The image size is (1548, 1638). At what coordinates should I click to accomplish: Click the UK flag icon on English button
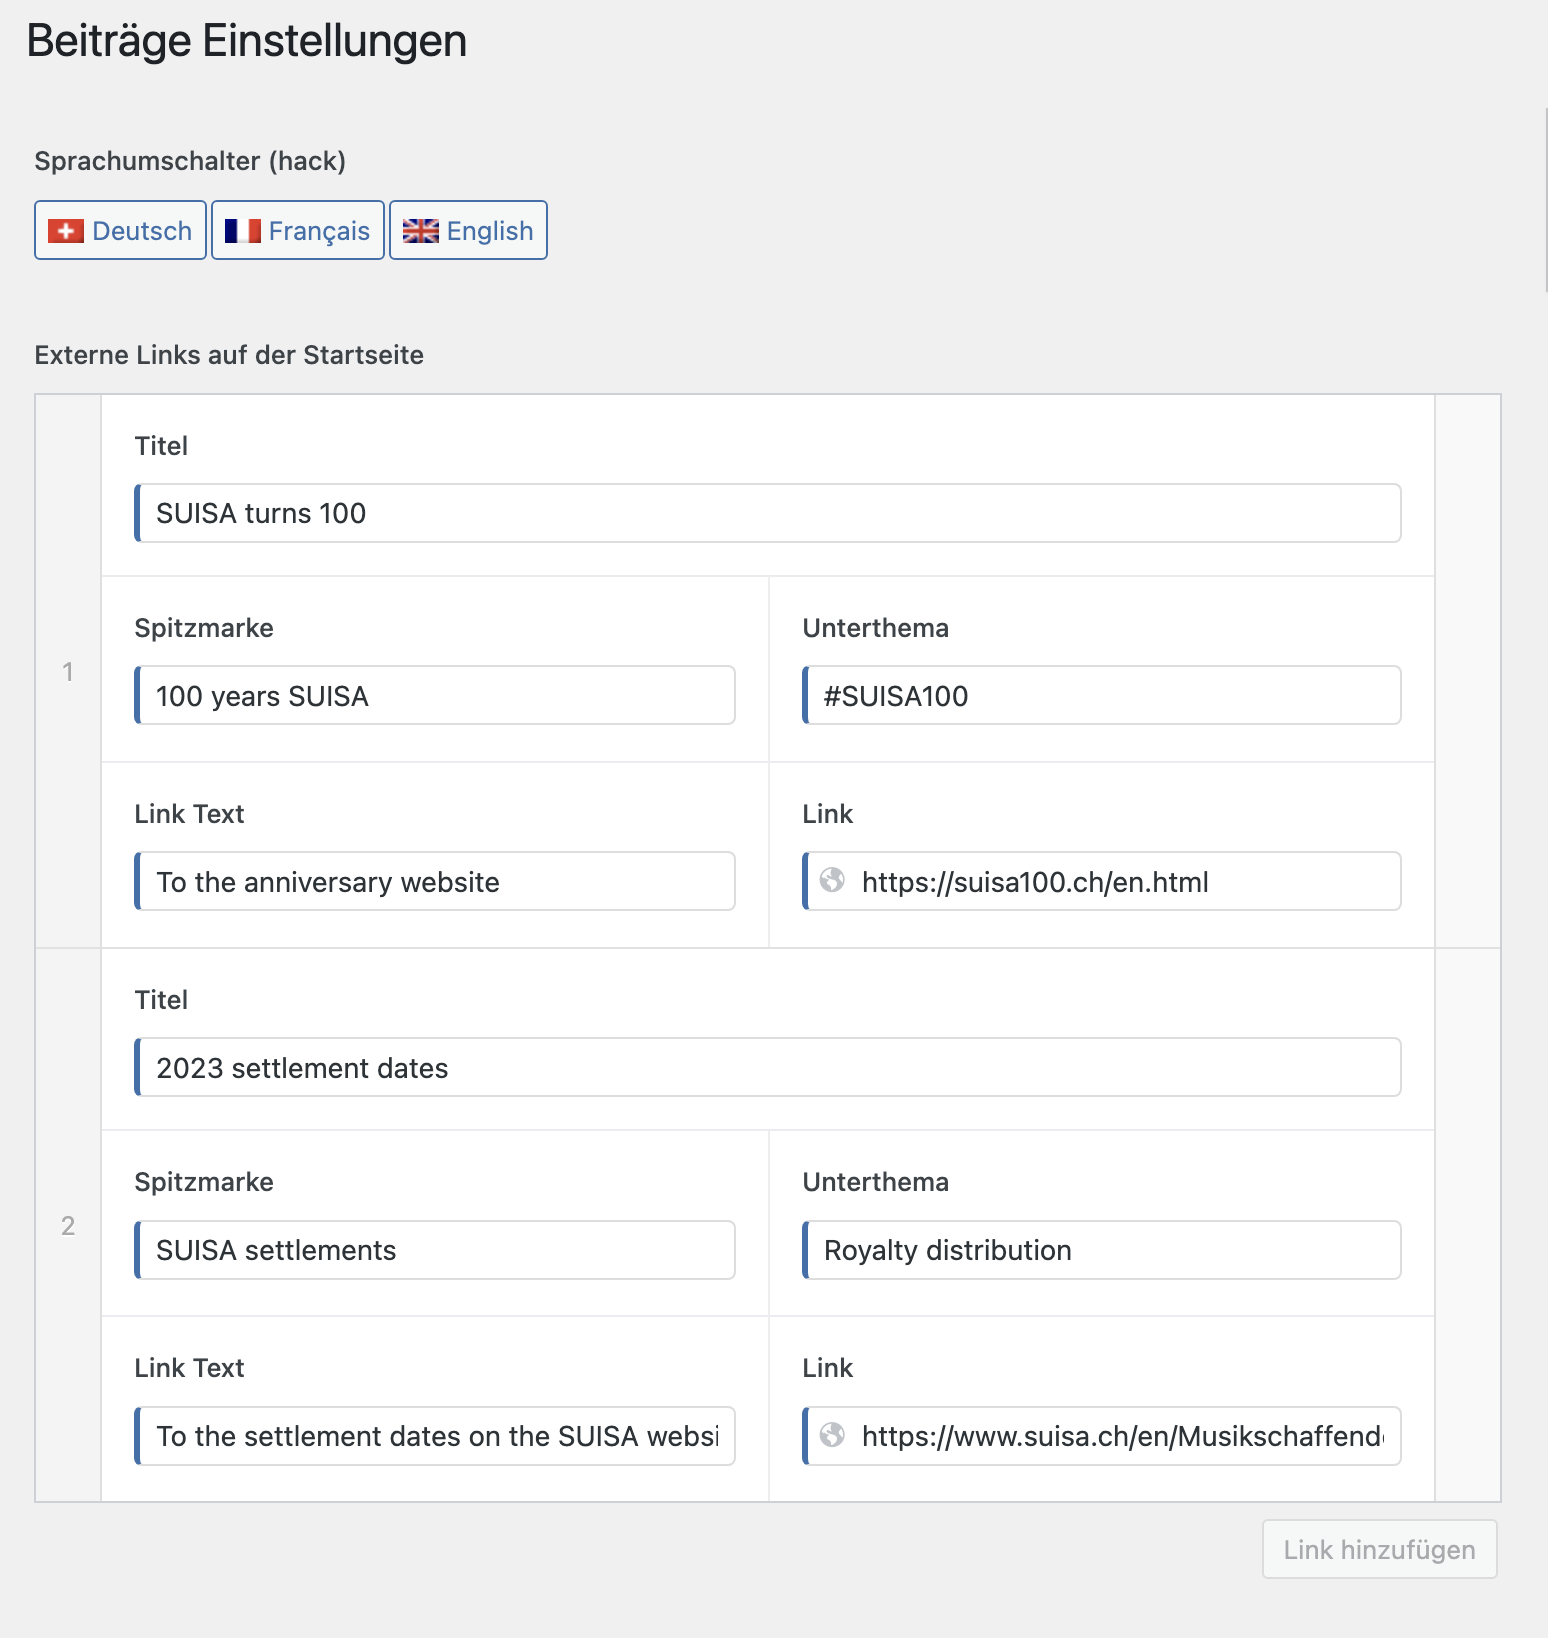coord(420,230)
